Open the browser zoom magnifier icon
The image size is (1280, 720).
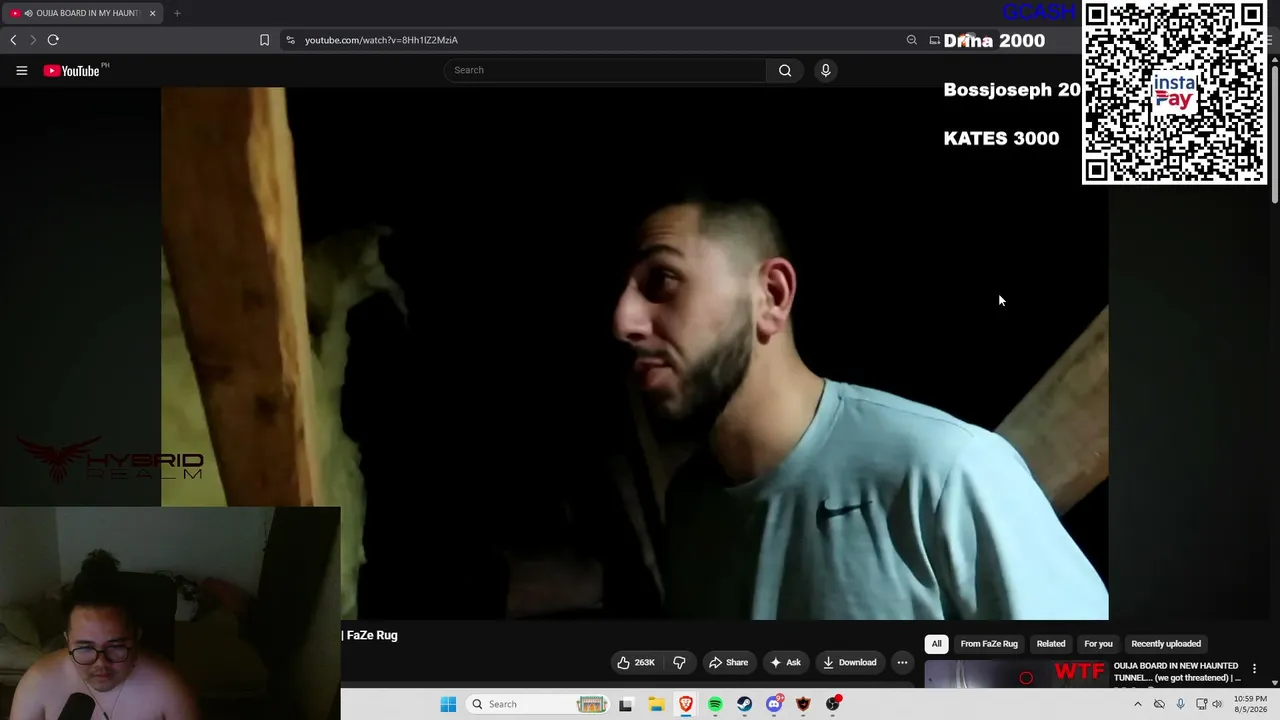pyautogui.click(x=911, y=40)
